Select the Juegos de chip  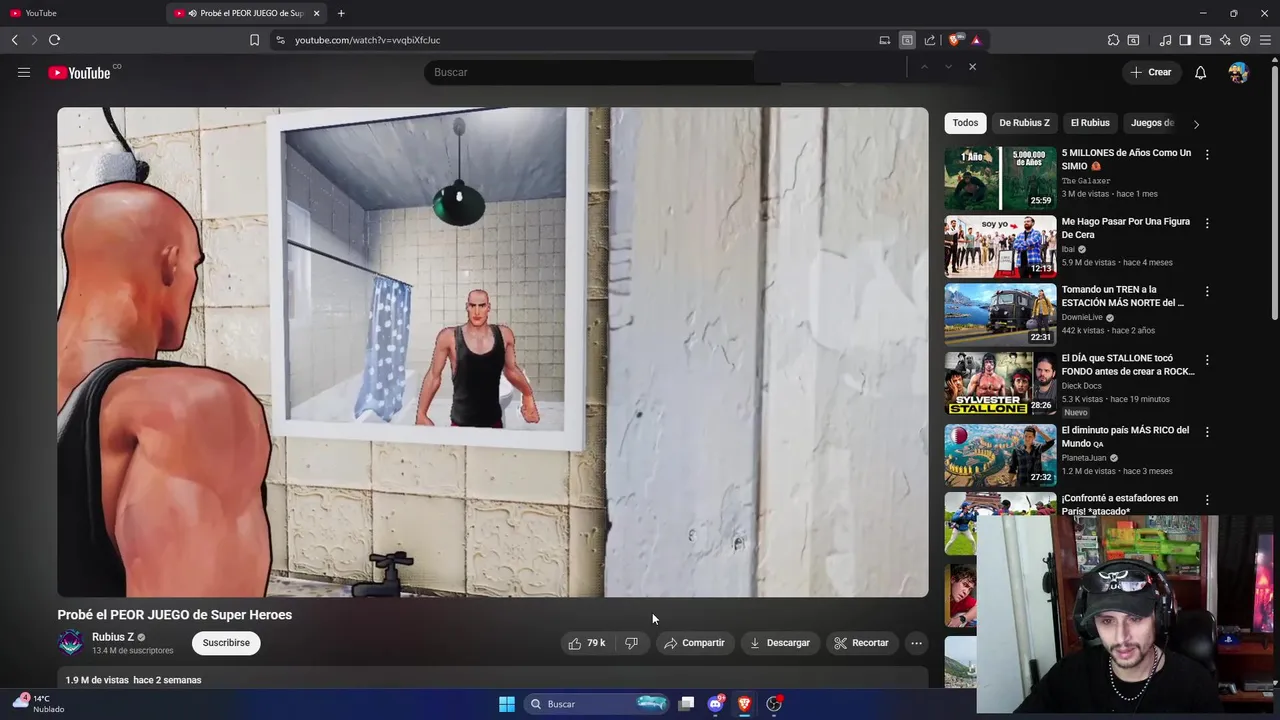(1152, 123)
